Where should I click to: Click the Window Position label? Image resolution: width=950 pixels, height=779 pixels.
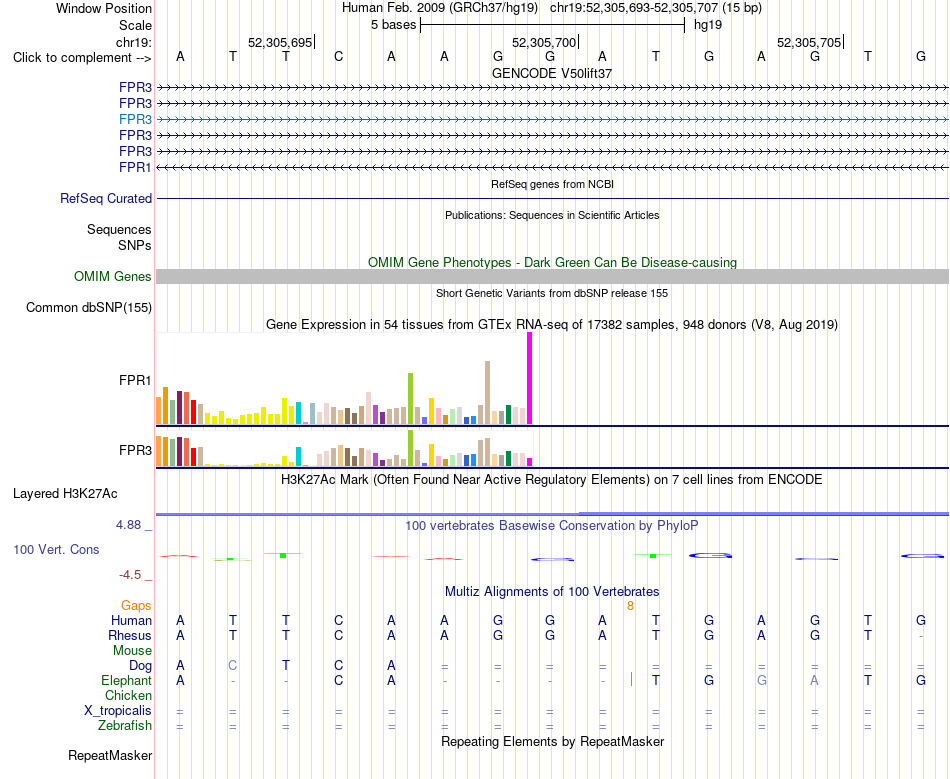pos(104,8)
